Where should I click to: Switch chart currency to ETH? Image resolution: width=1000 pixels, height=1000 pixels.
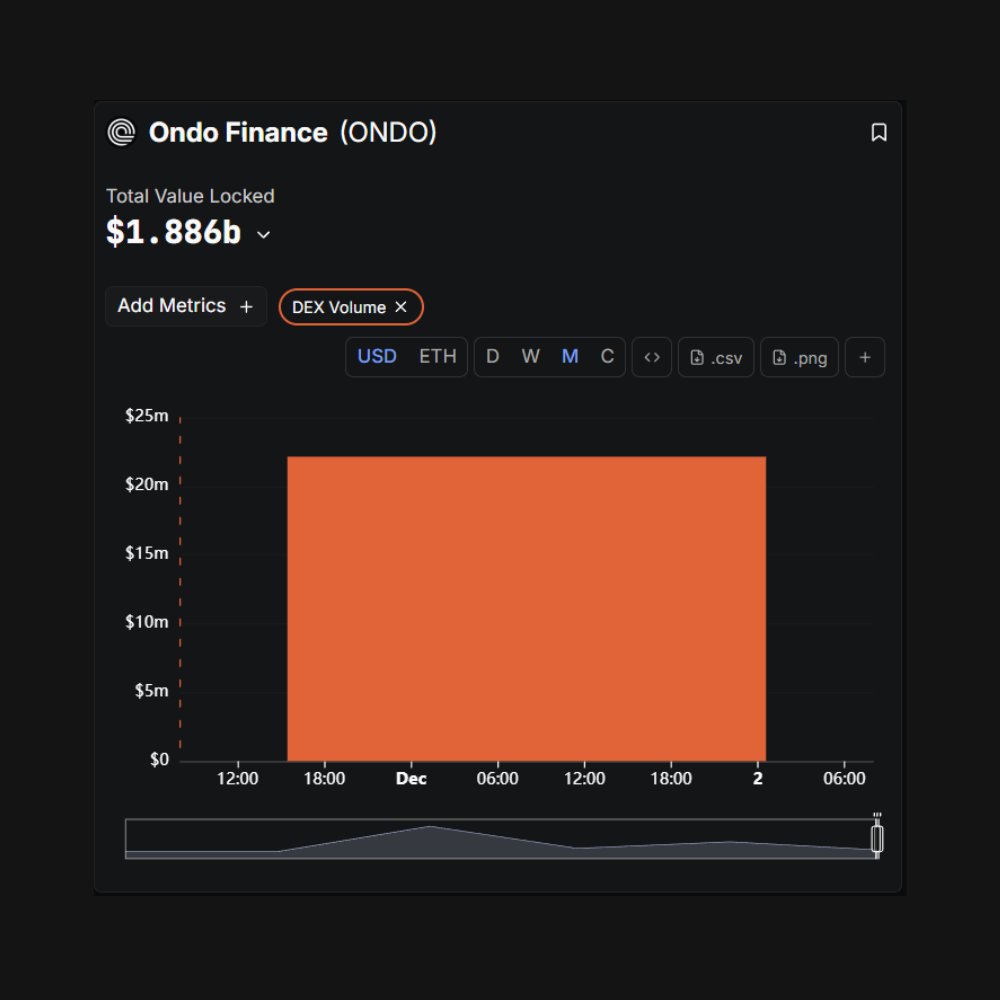coord(437,356)
